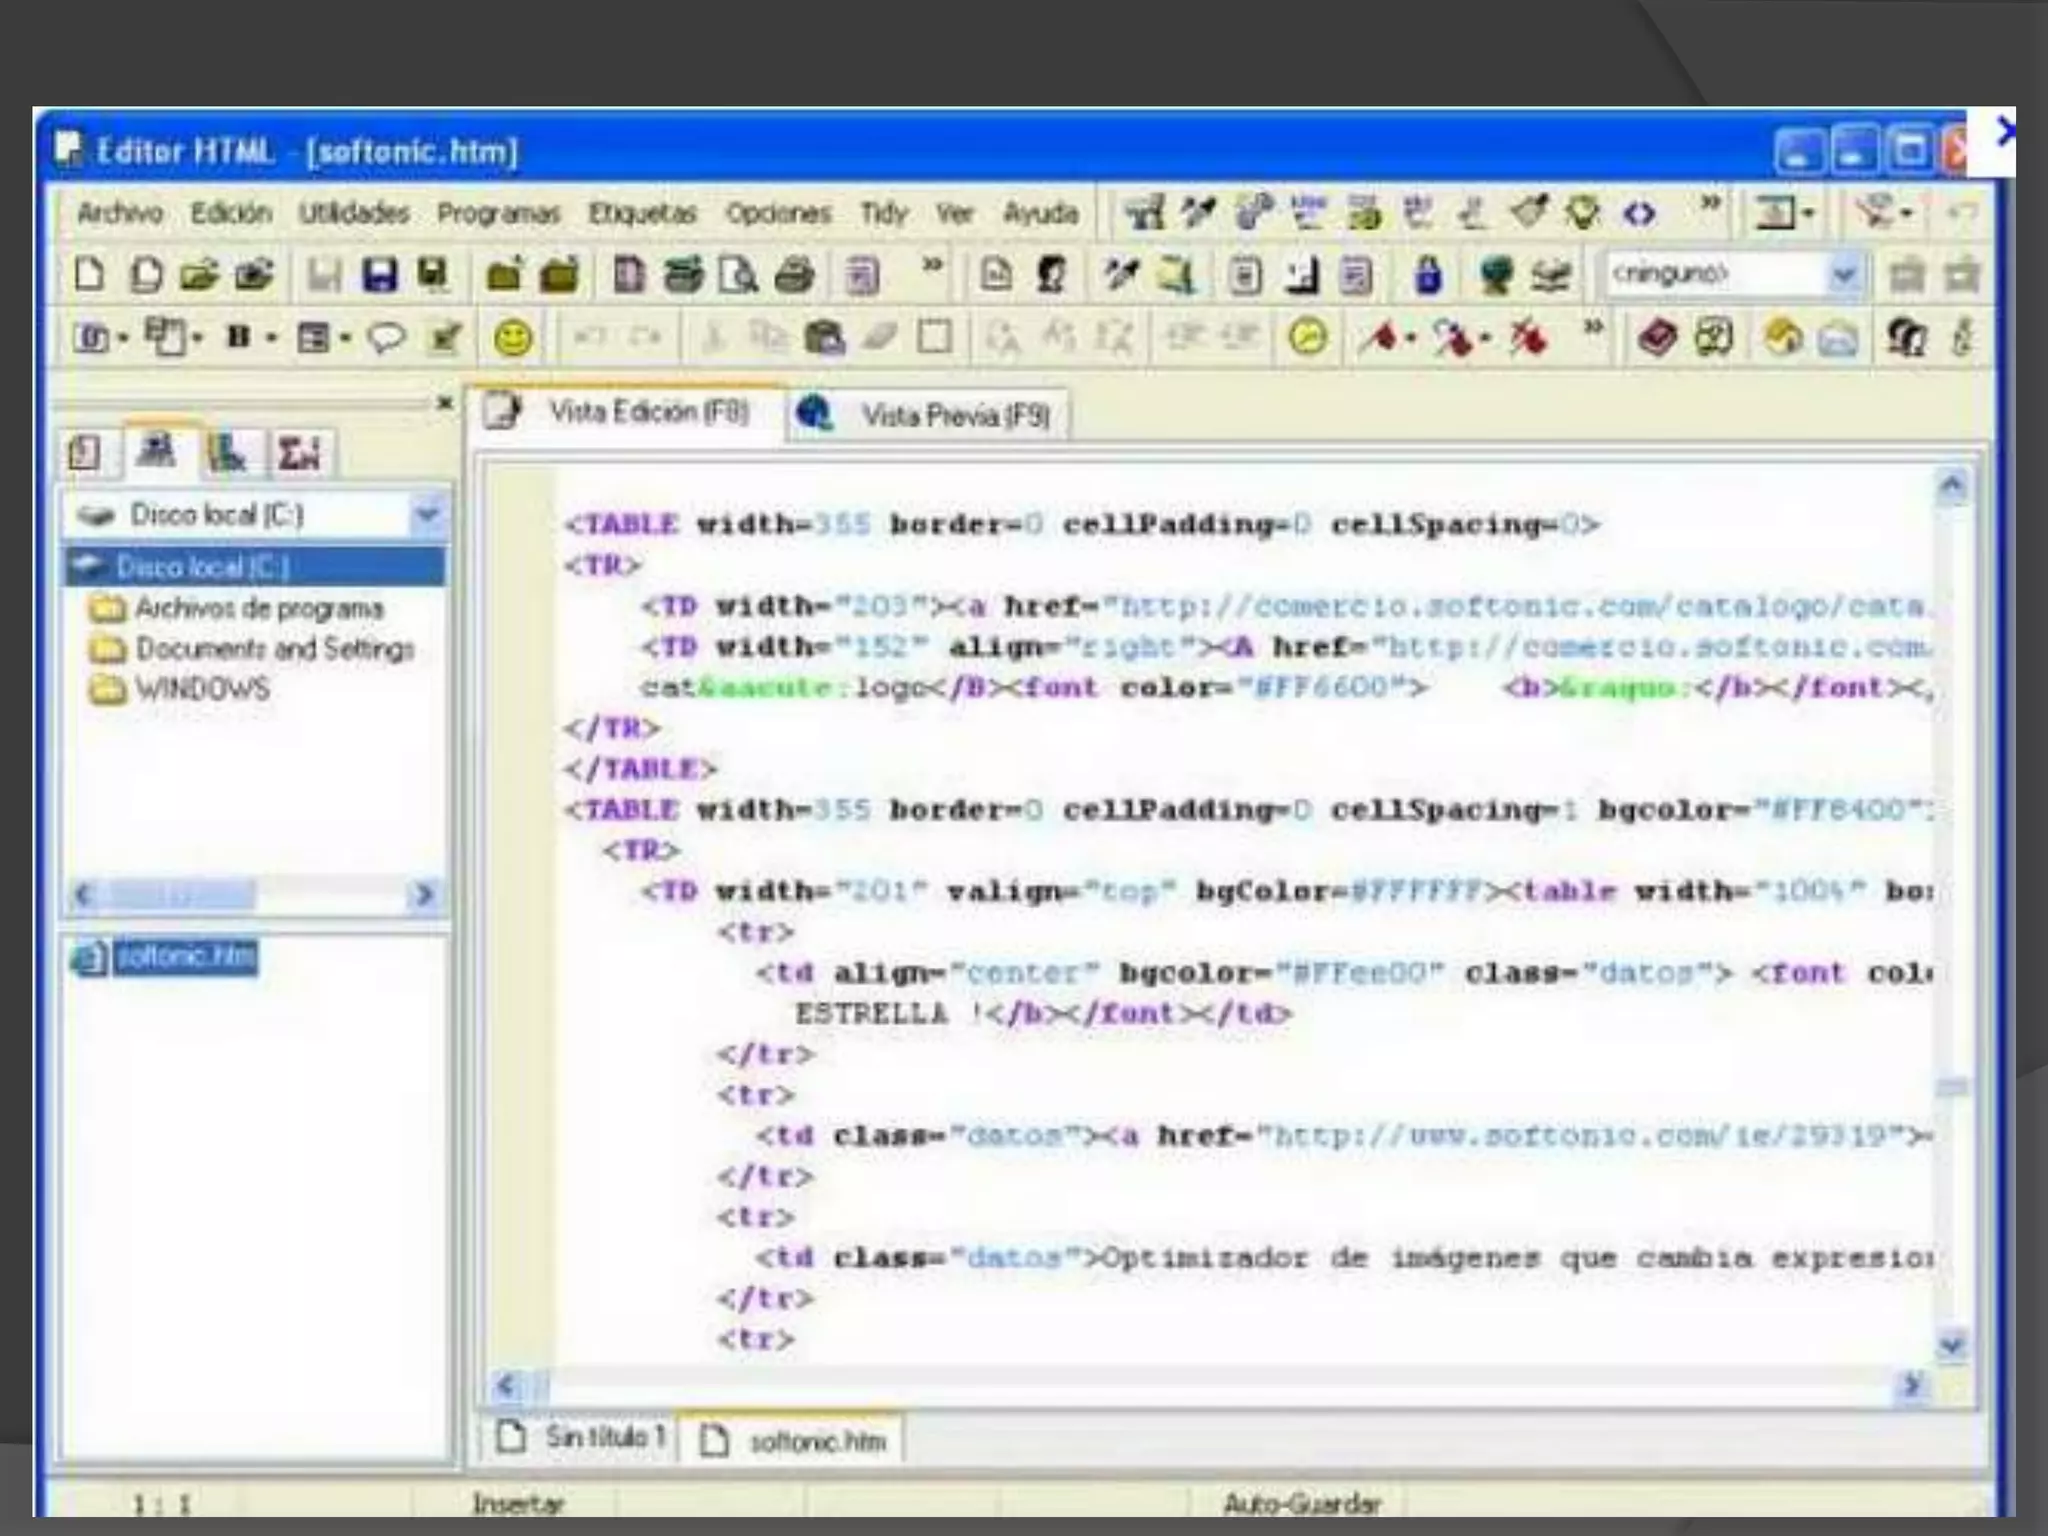The width and height of the screenshot is (2048, 1536).
Task: Click the blue padlock icon
Action: (x=1428, y=275)
